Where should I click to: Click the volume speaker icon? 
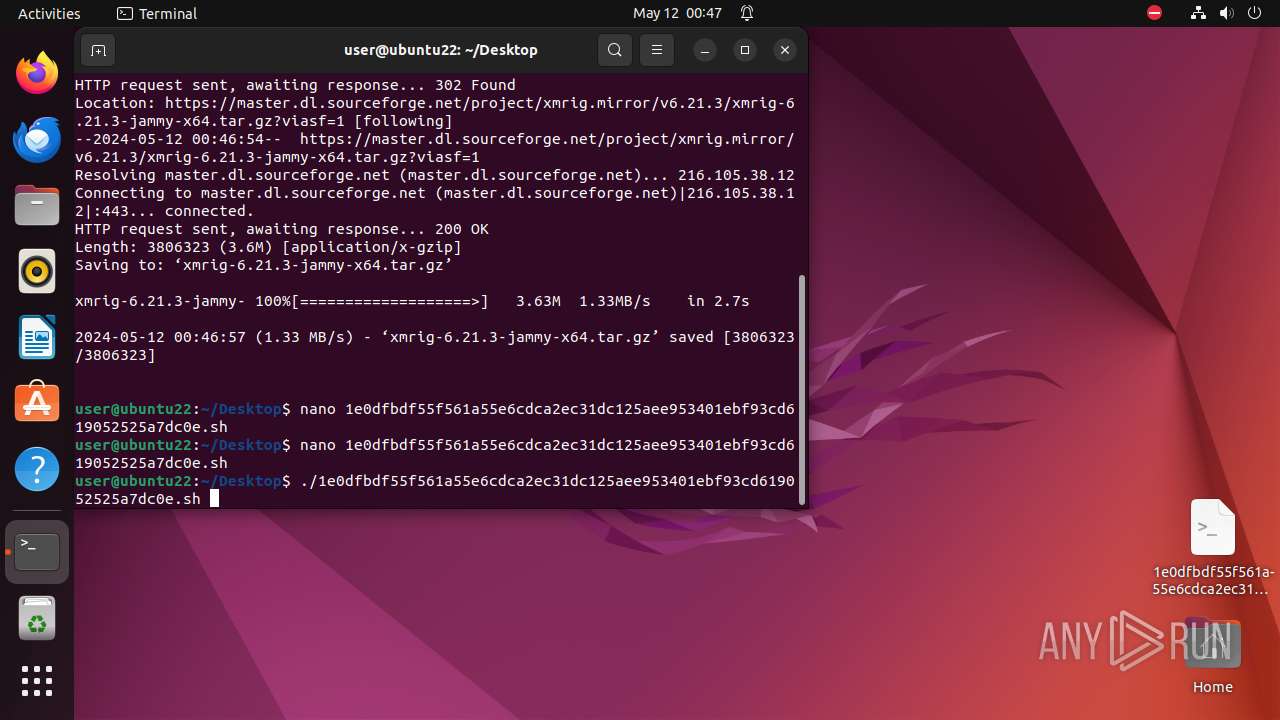[x=1227, y=13]
